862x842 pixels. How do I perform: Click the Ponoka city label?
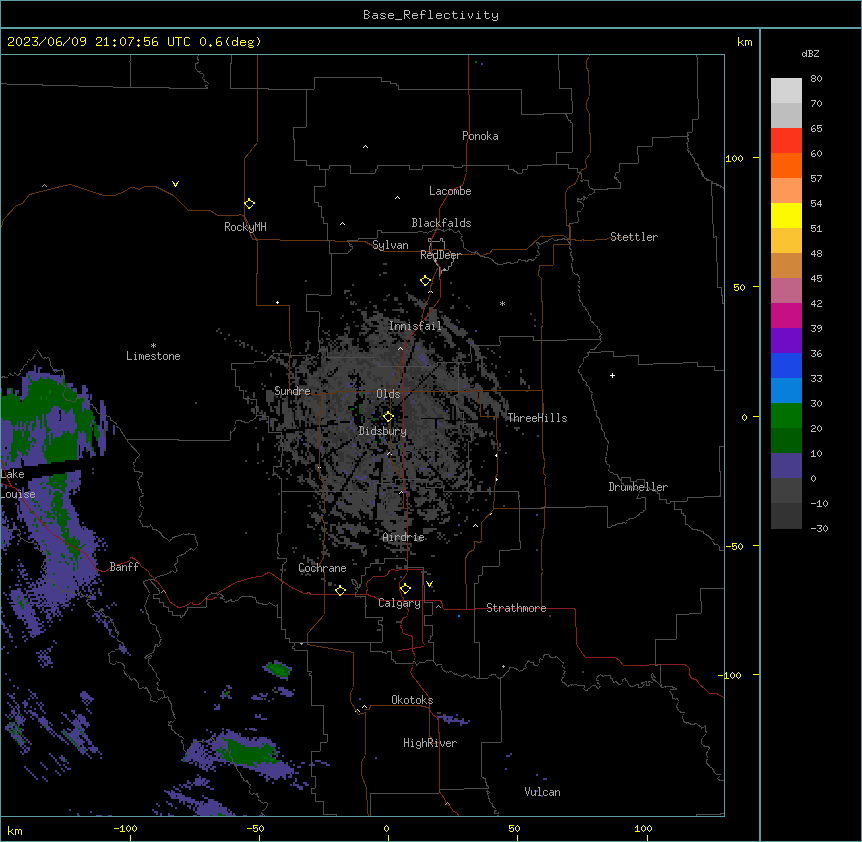pyautogui.click(x=480, y=136)
